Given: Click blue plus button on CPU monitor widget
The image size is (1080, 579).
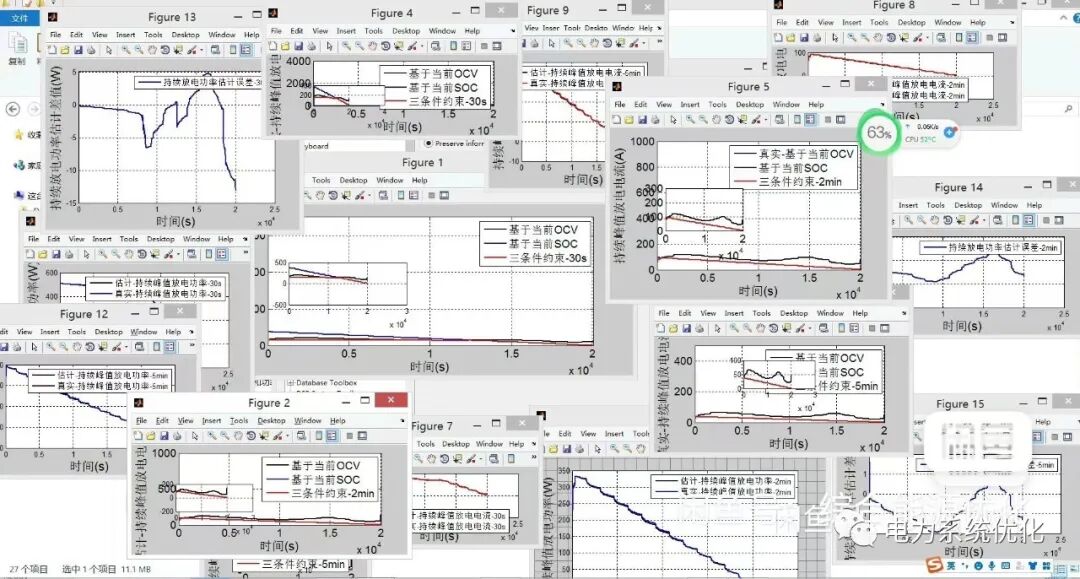Looking at the screenshot, I should point(950,131).
